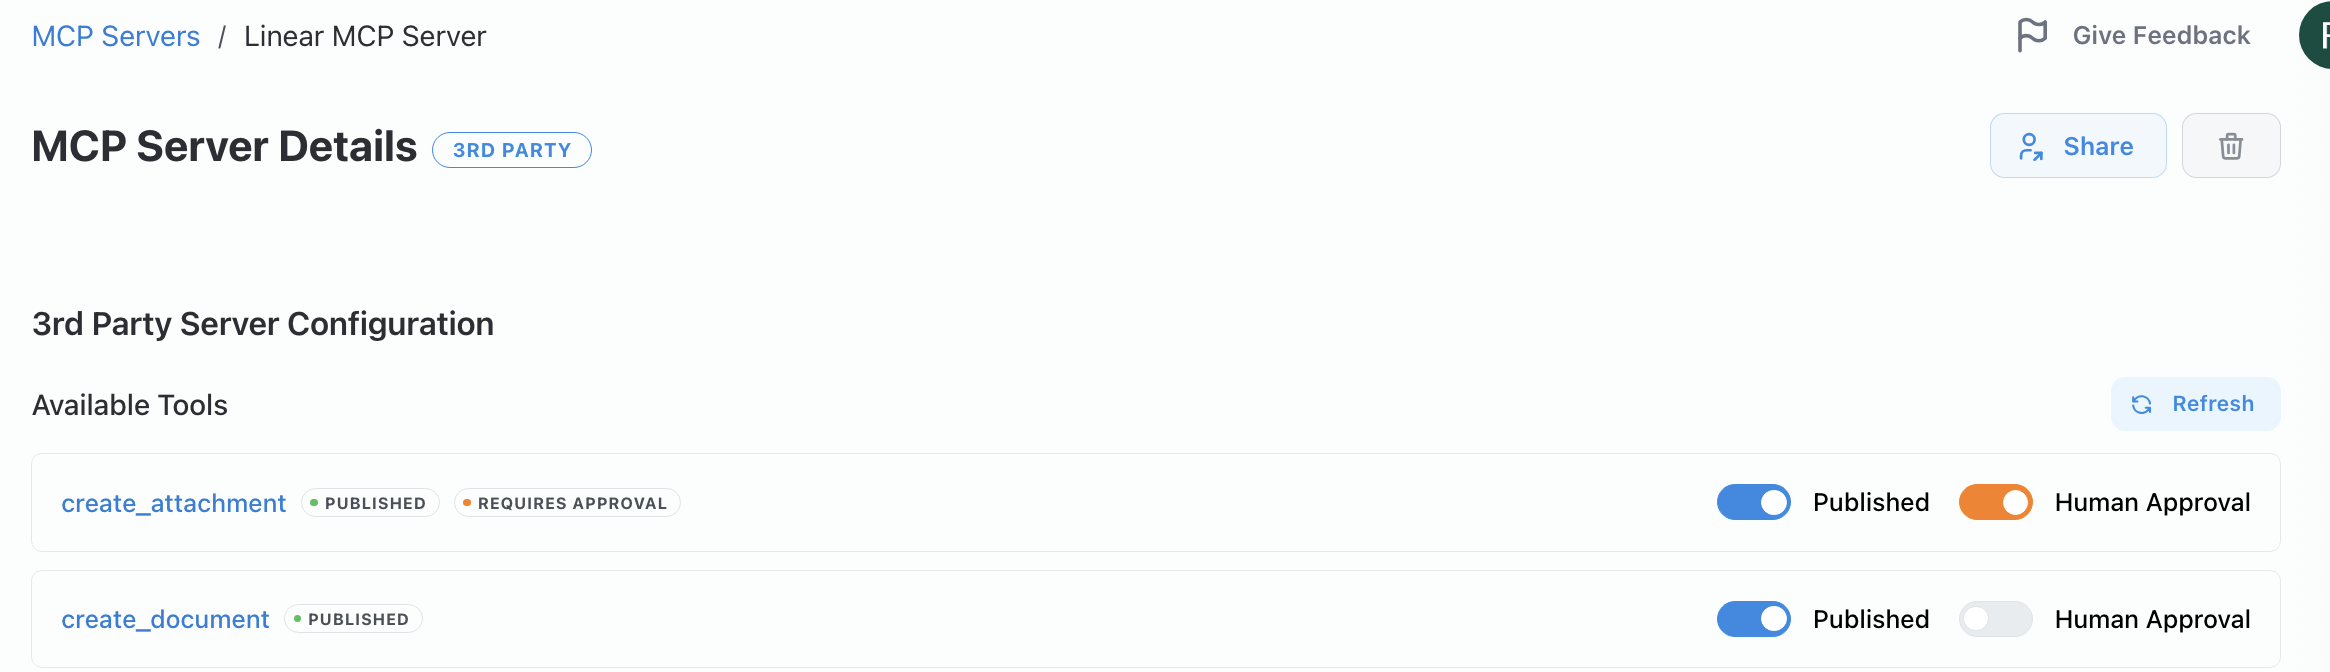
Task: Go to MCP Servers breadcrumb
Action: click(x=116, y=36)
